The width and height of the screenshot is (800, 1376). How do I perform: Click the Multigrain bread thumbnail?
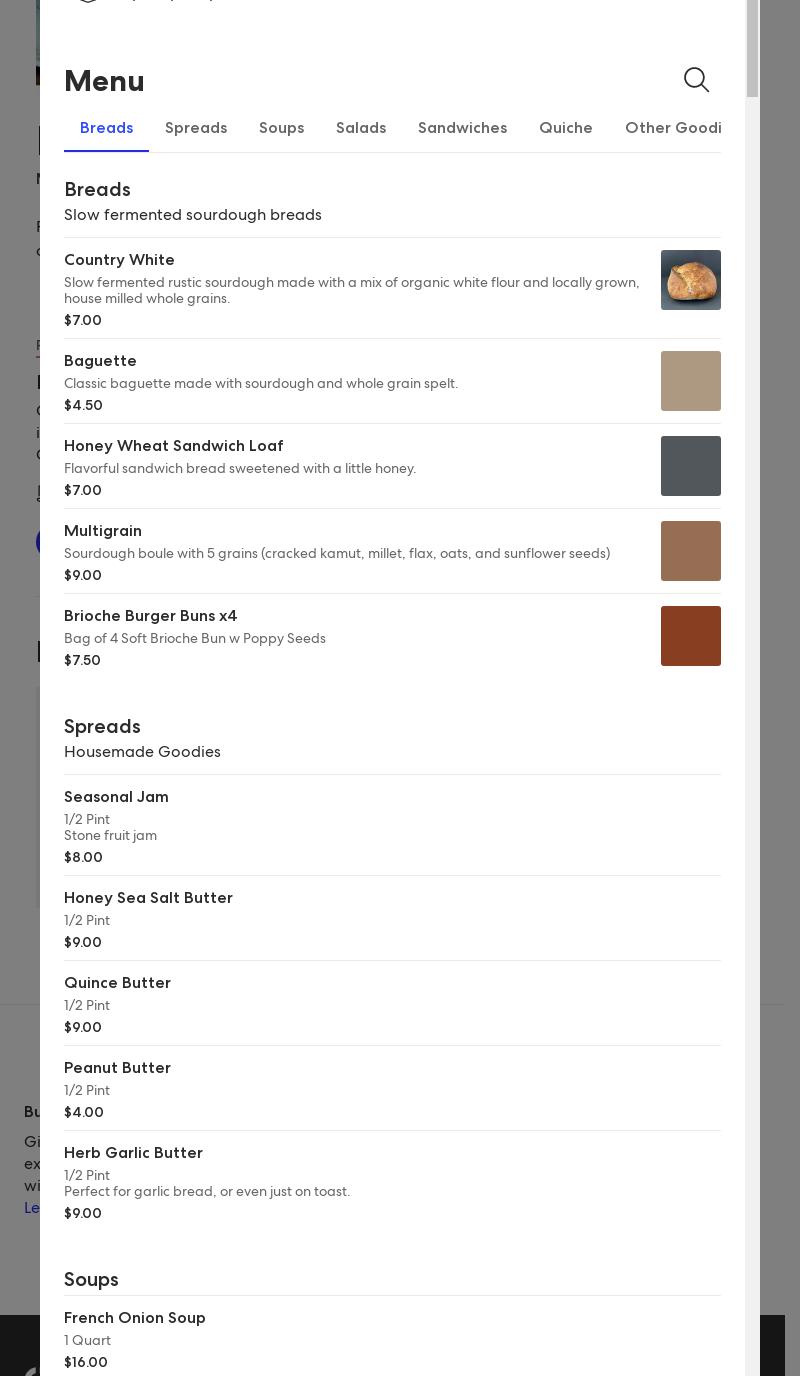[691, 551]
